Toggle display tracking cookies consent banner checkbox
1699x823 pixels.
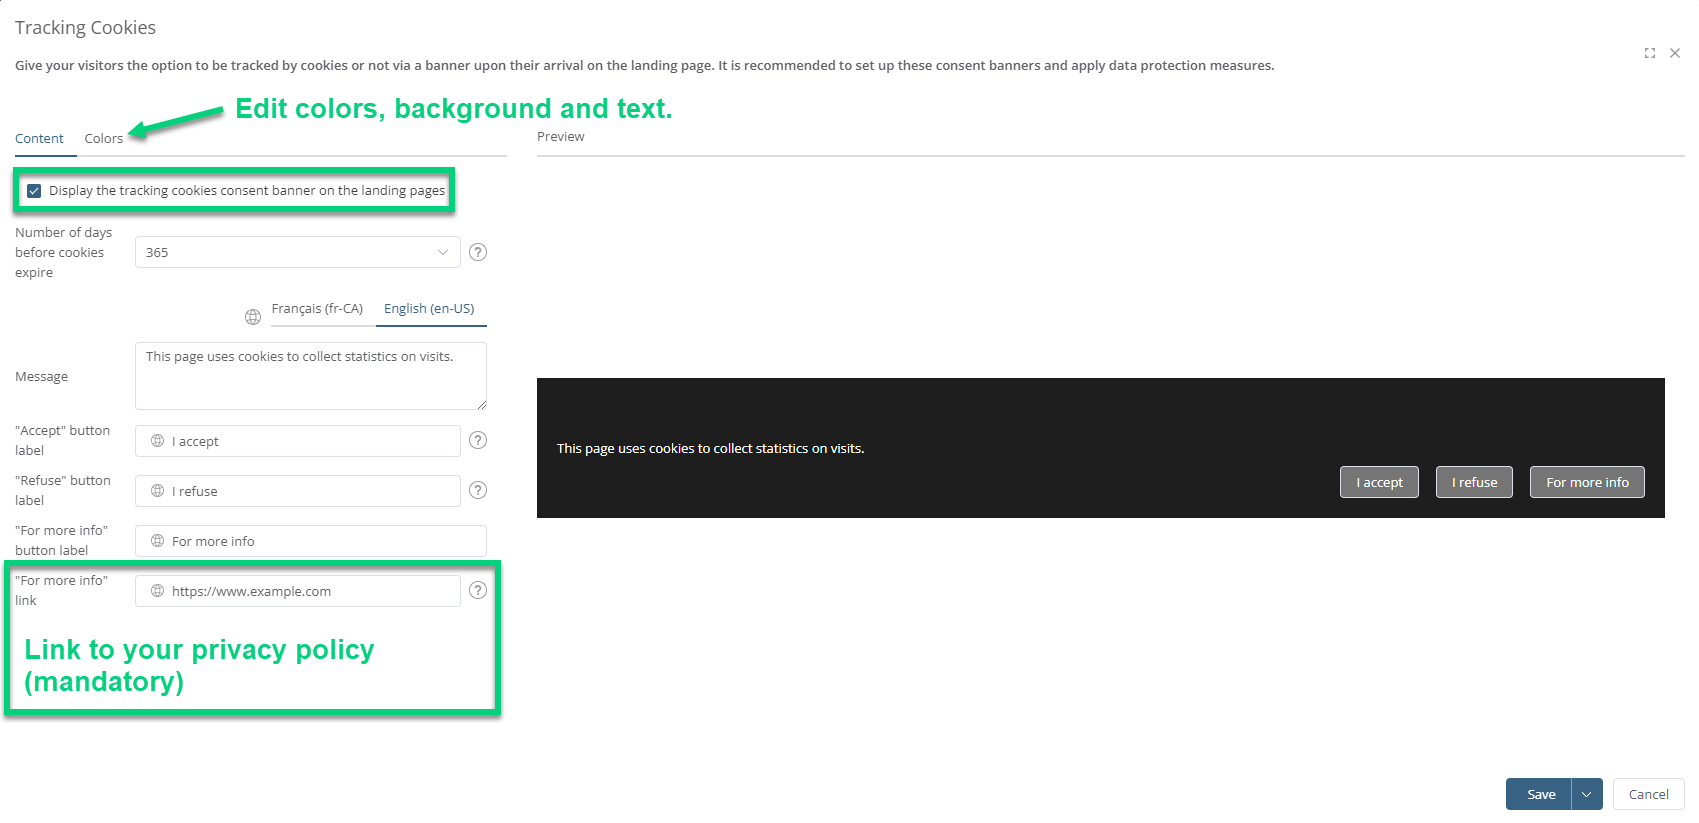34,191
